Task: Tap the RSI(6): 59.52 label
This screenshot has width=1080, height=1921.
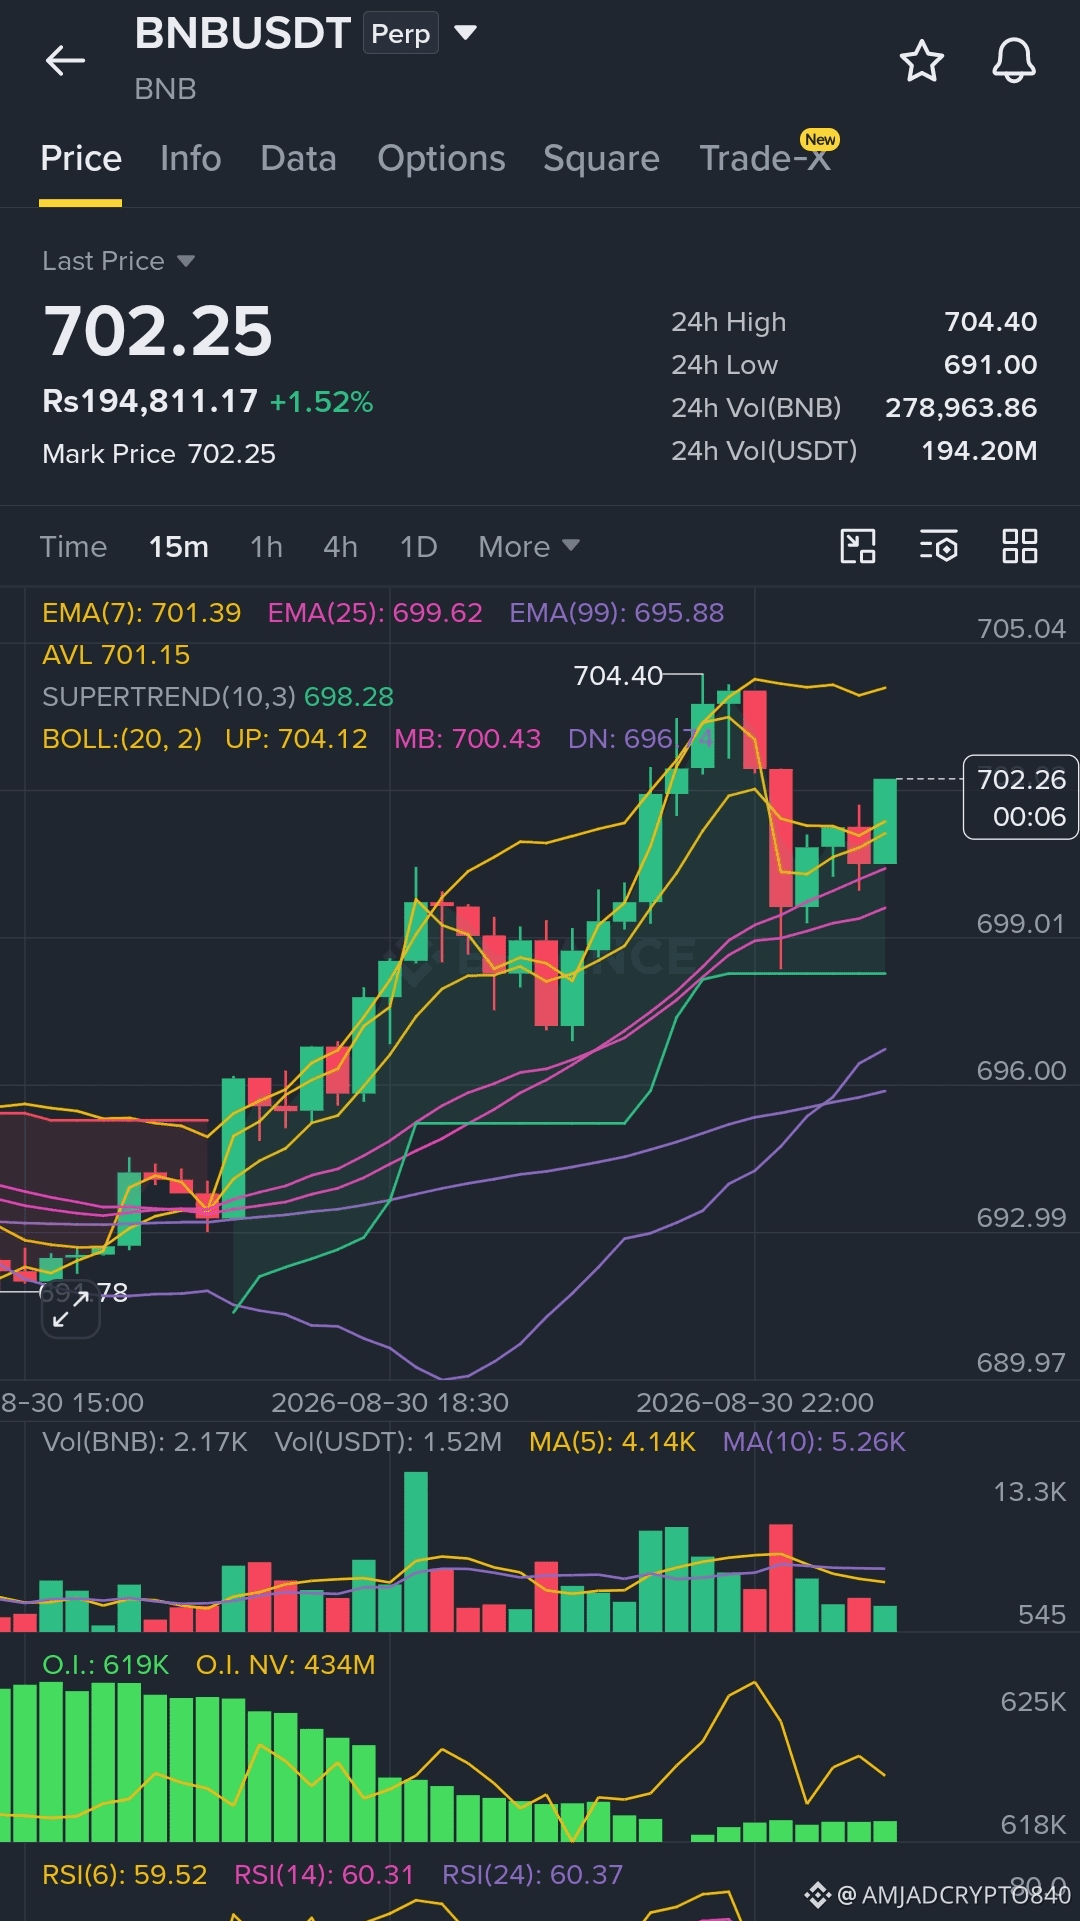Action: pos(124,1875)
